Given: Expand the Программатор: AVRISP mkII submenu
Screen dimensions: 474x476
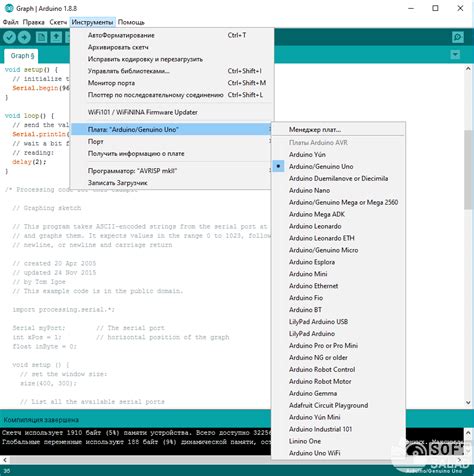Looking at the screenshot, I should point(172,171).
